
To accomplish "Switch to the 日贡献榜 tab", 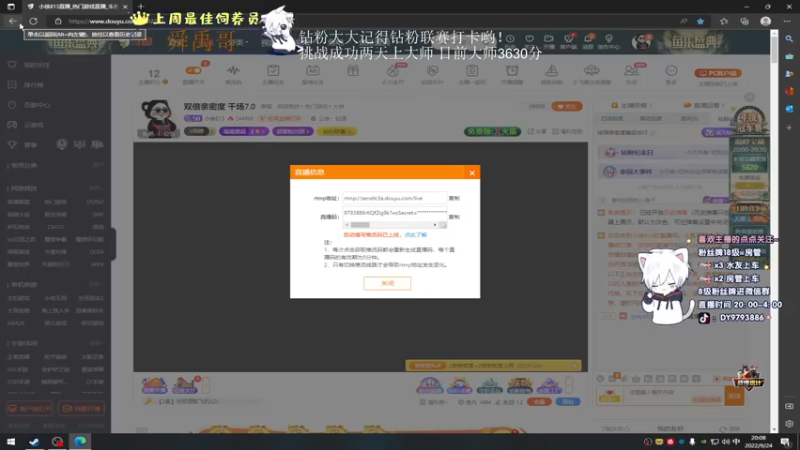I will 612,118.
